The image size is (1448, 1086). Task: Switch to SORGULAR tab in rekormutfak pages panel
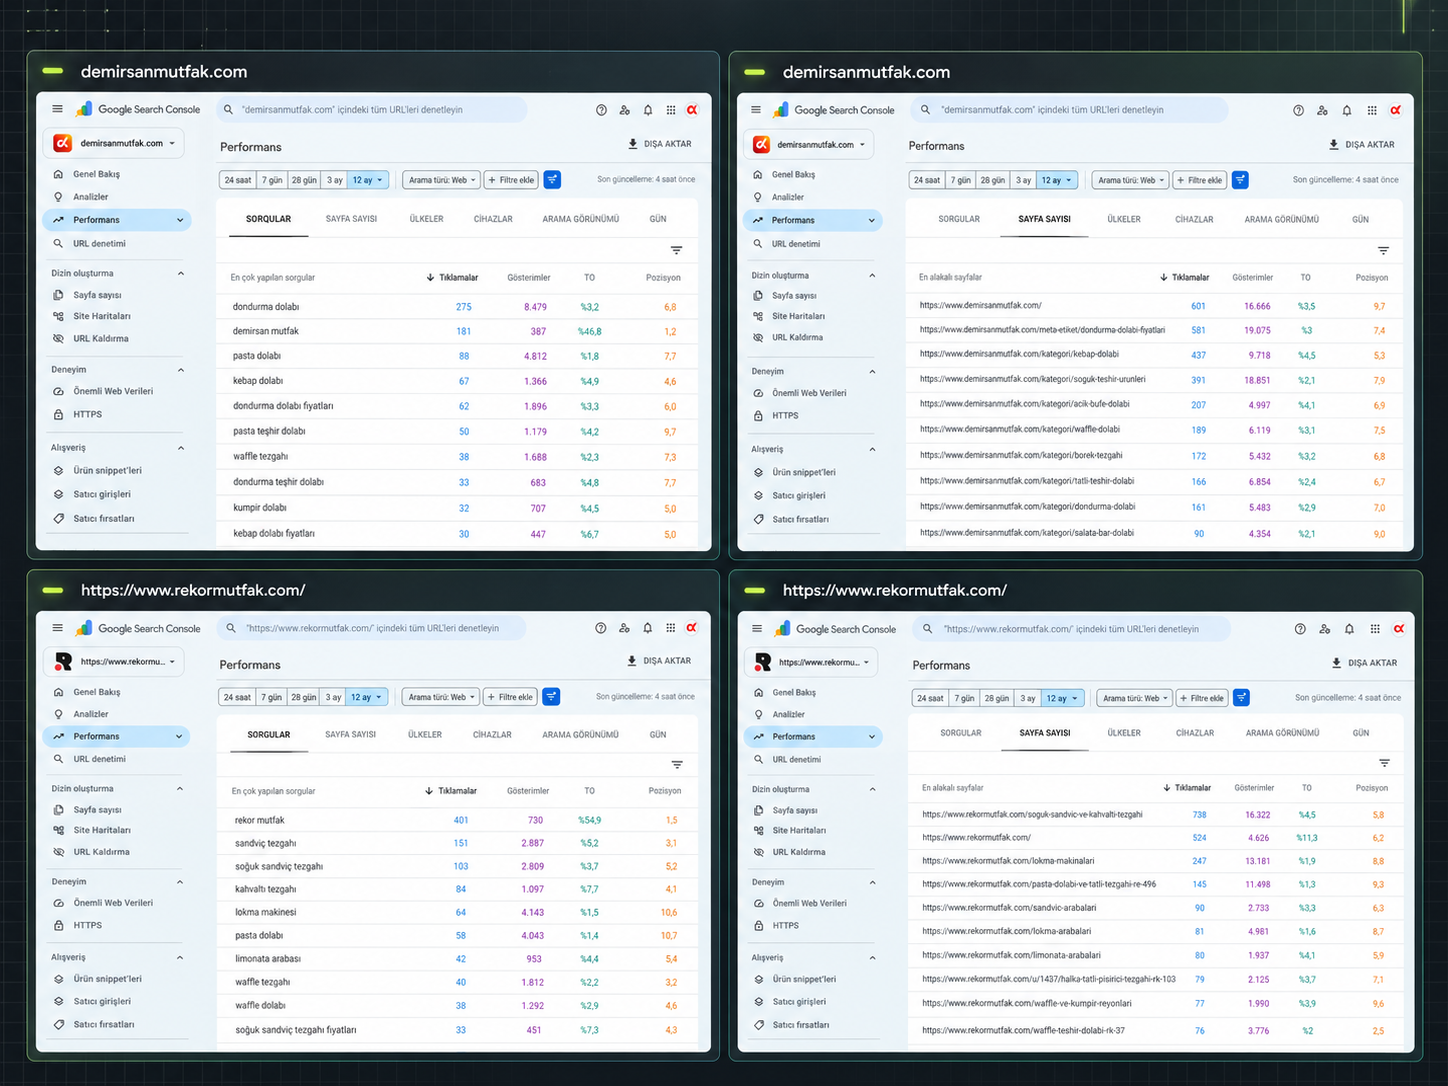[961, 733]
